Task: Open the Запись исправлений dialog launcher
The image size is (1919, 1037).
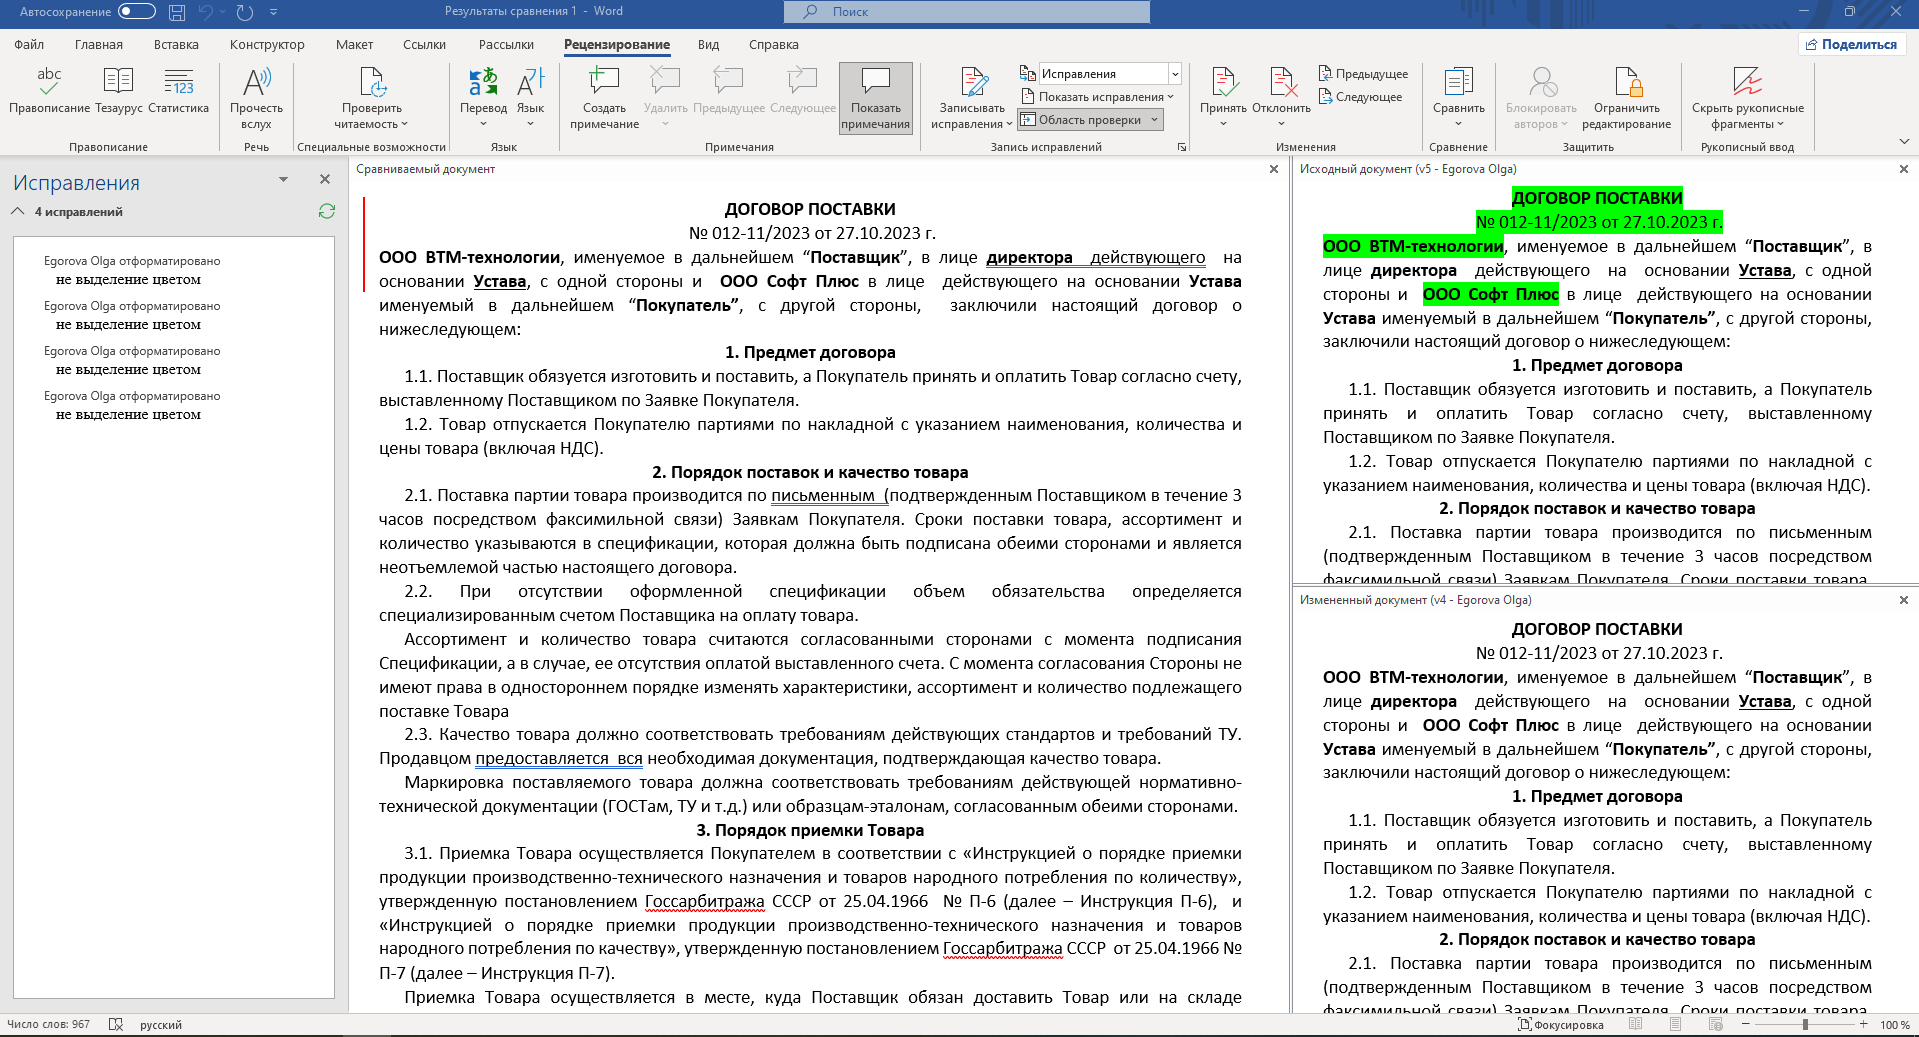Action: tap(1182, 147)
